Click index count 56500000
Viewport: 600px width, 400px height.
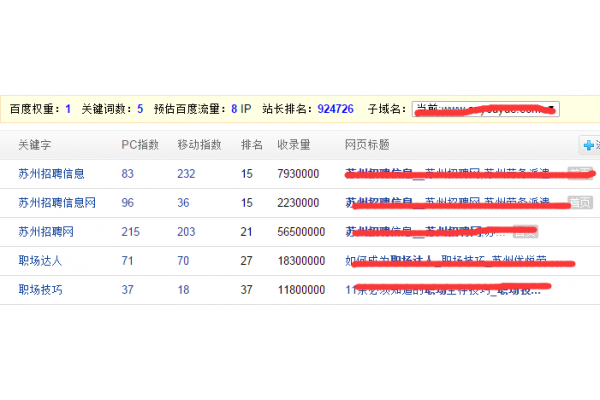point(301,232)
